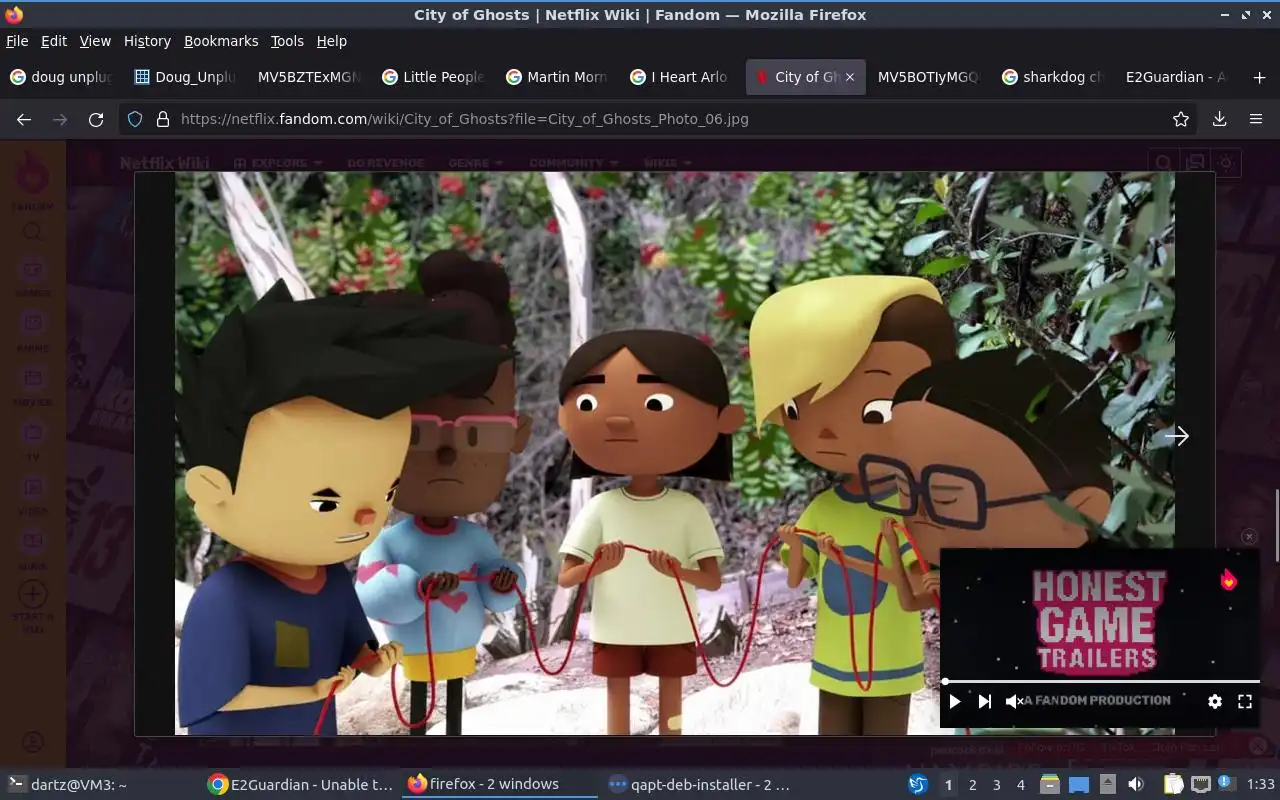Unmute the floating video player
1280x800 pixels.
click(1013, 702)
